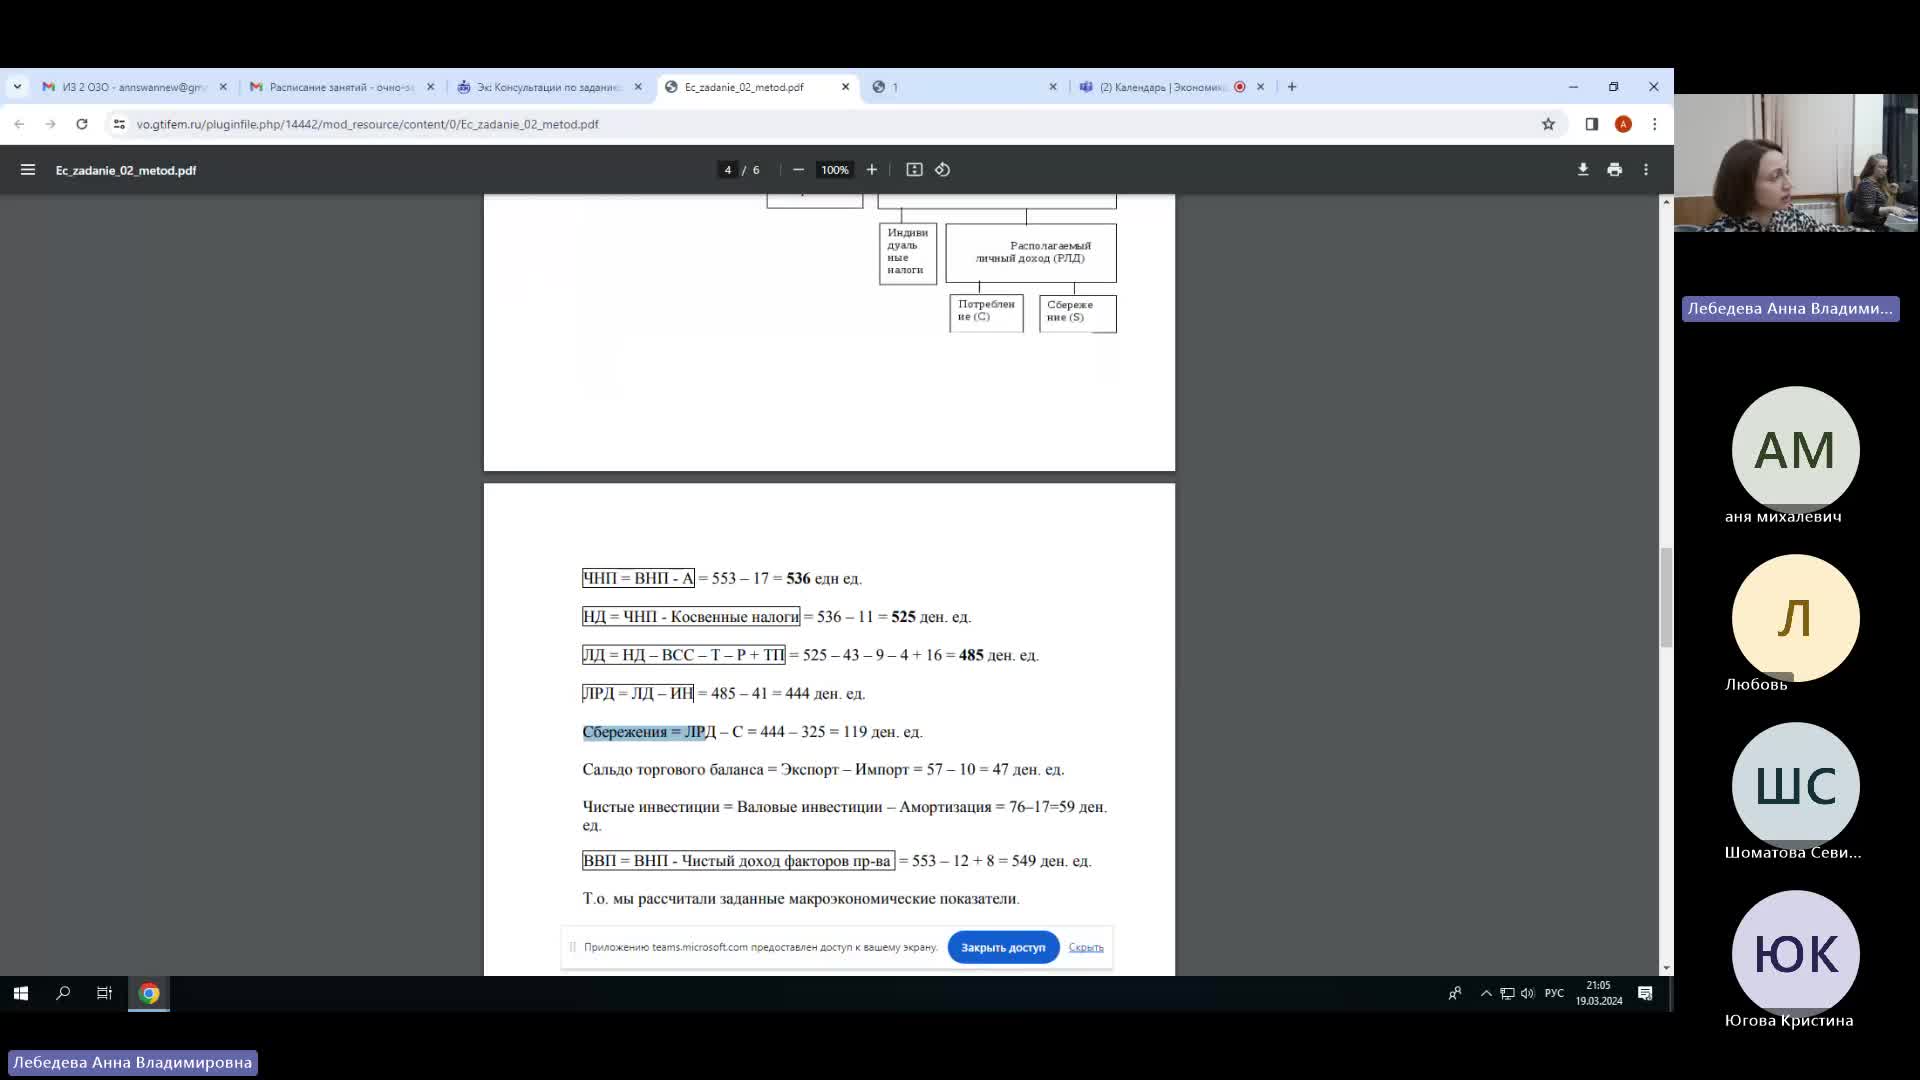Open Chrome three-dot menu
The width and height of the screenshot is (1920, 1080).
[x=1655, y=124]
